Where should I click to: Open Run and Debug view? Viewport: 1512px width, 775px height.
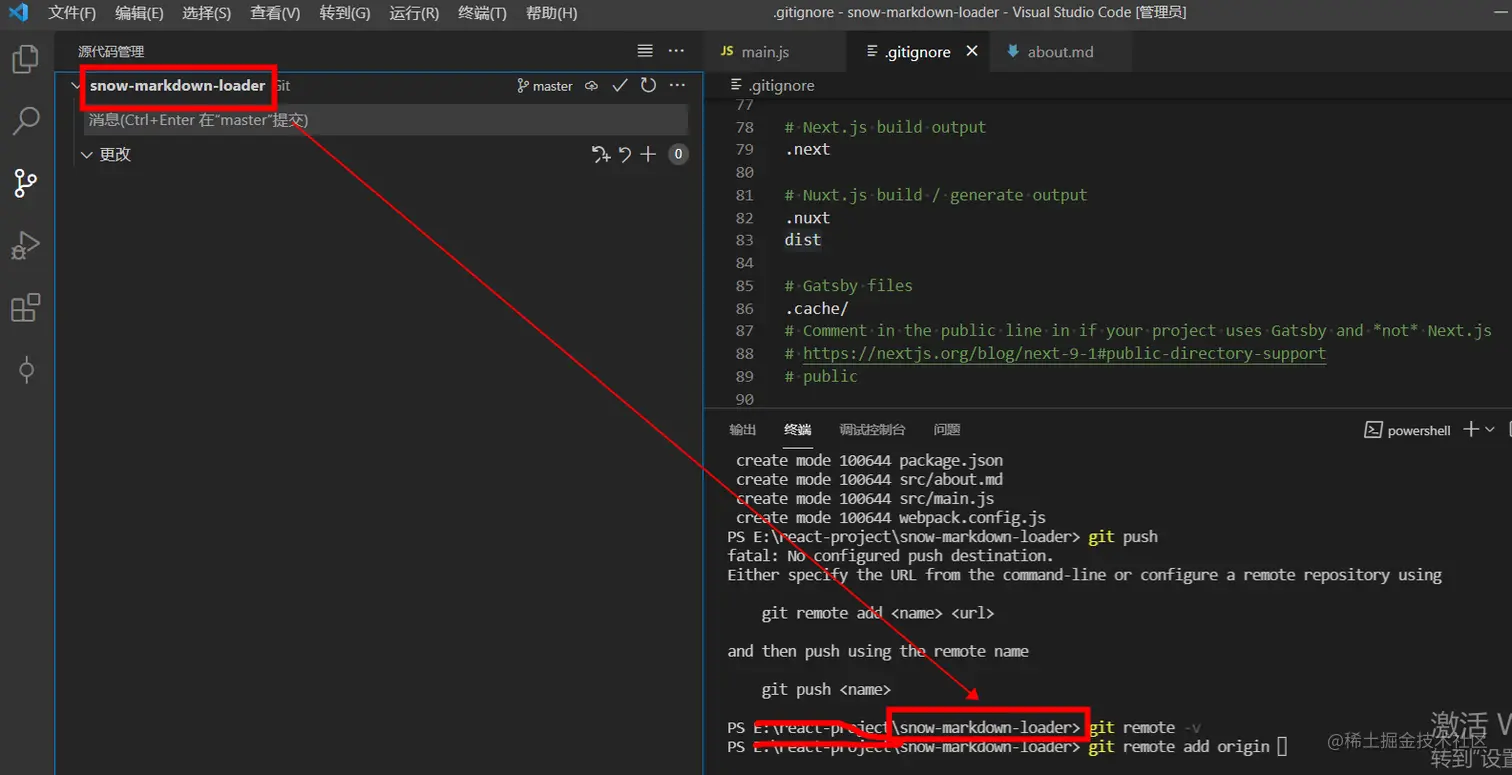(x=25, y=245)
